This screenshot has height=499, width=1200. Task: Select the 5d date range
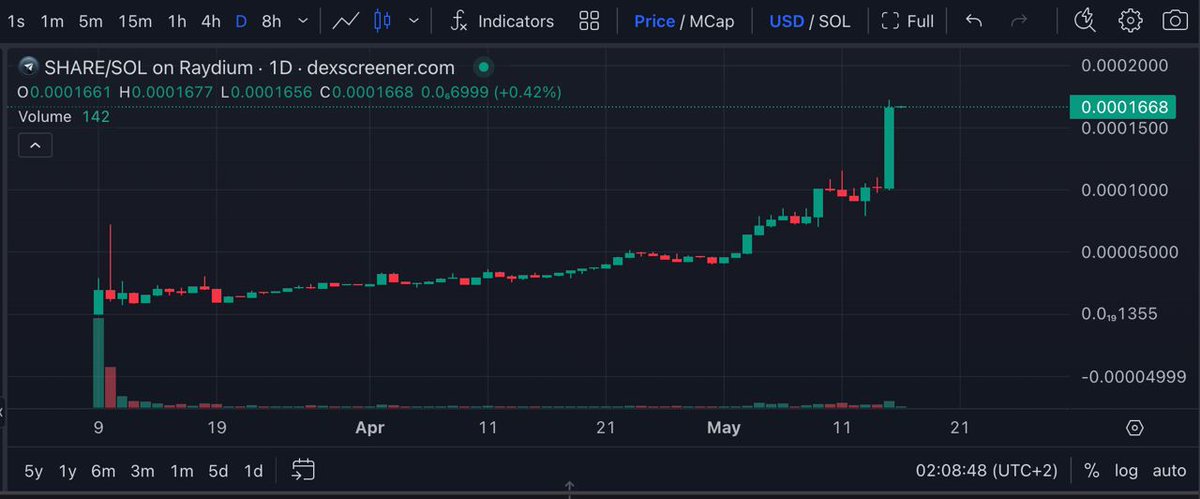pyautogui.click(x=218, y=470)
